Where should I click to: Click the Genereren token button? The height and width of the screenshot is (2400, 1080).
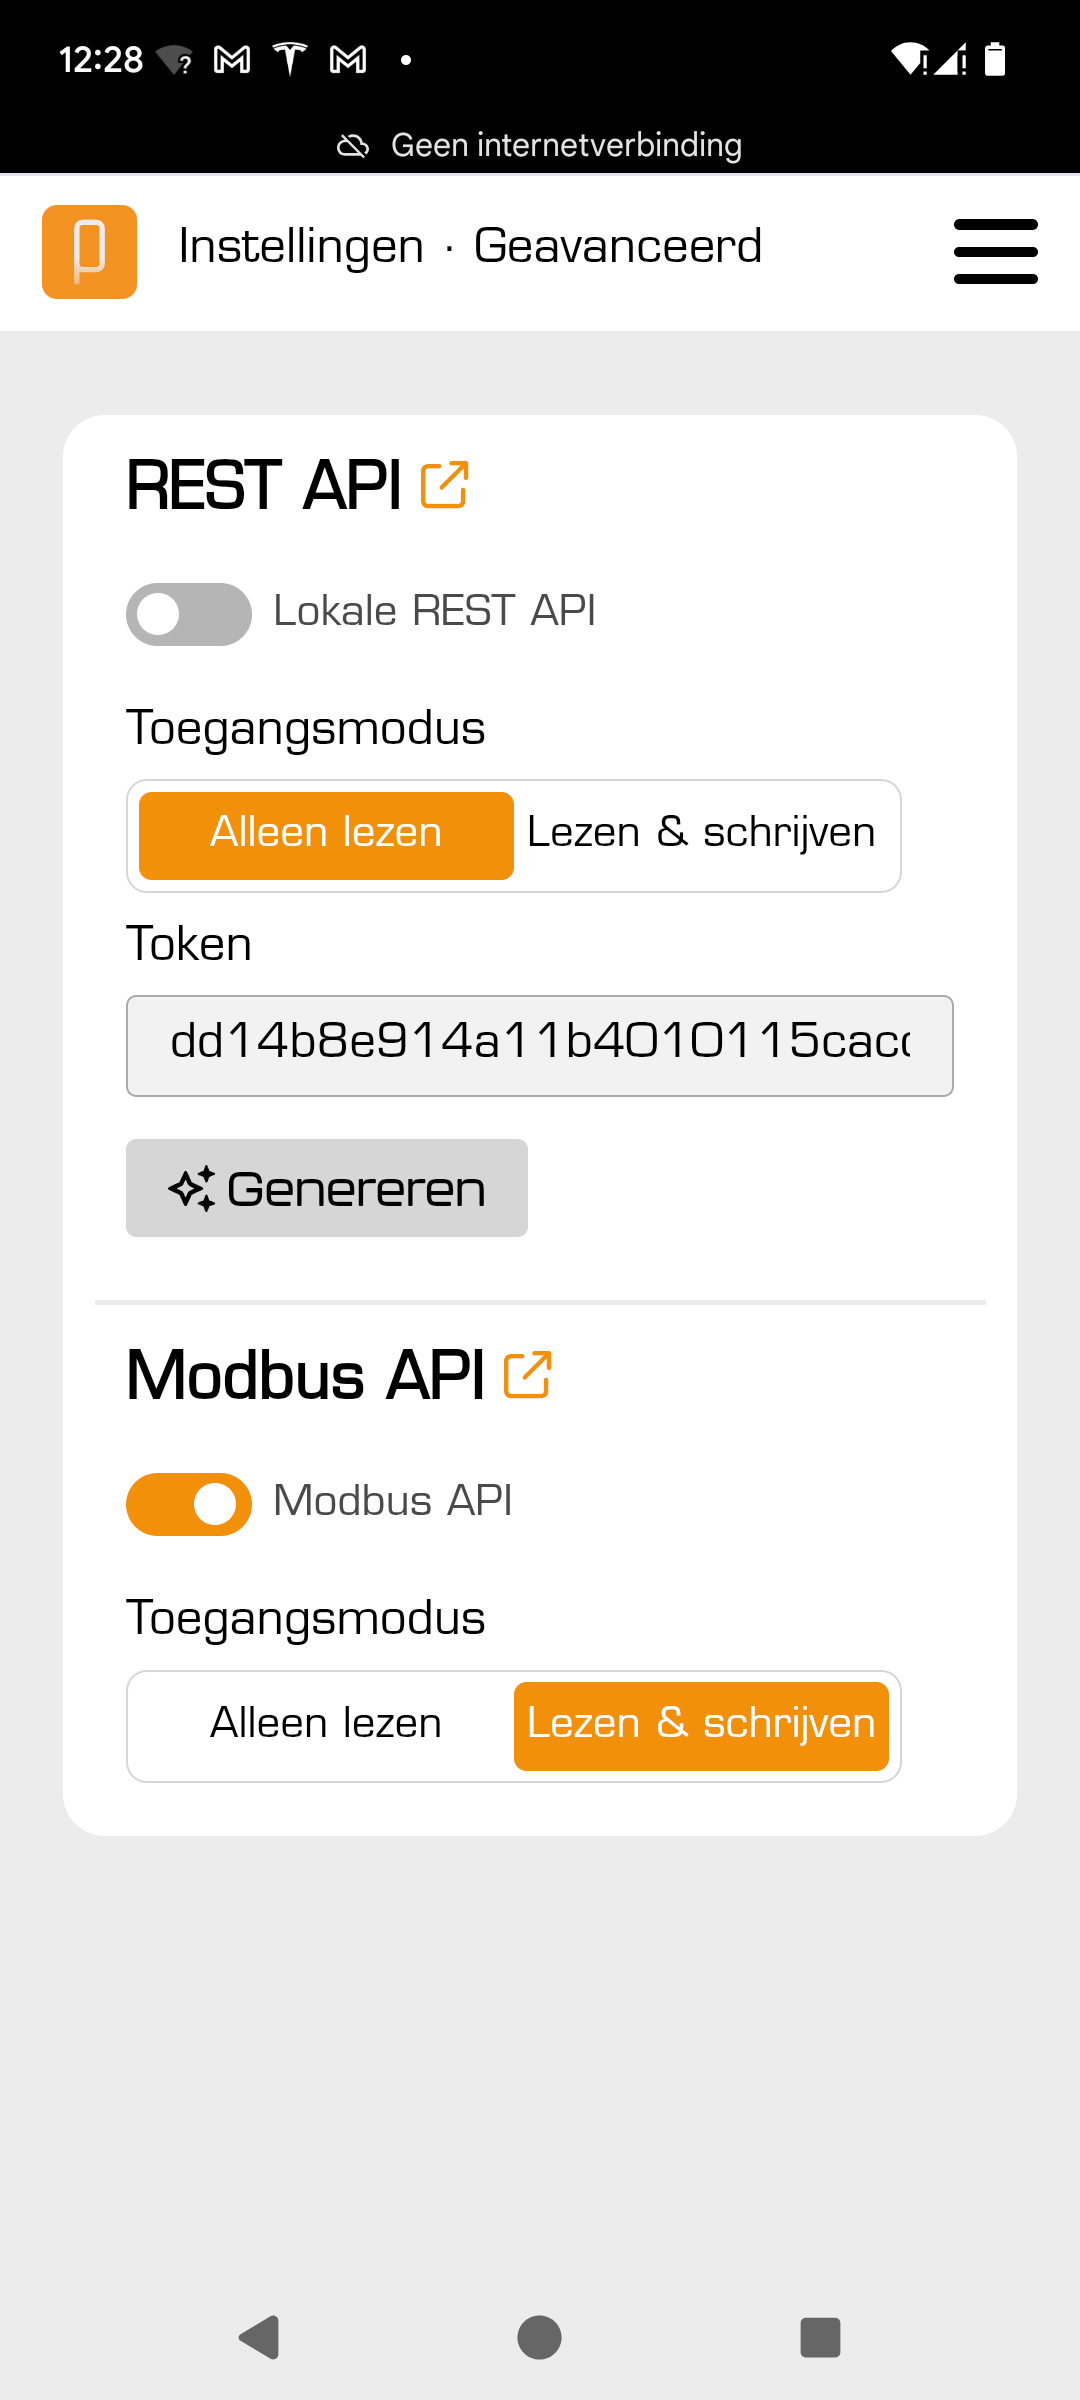point(327,1188)
